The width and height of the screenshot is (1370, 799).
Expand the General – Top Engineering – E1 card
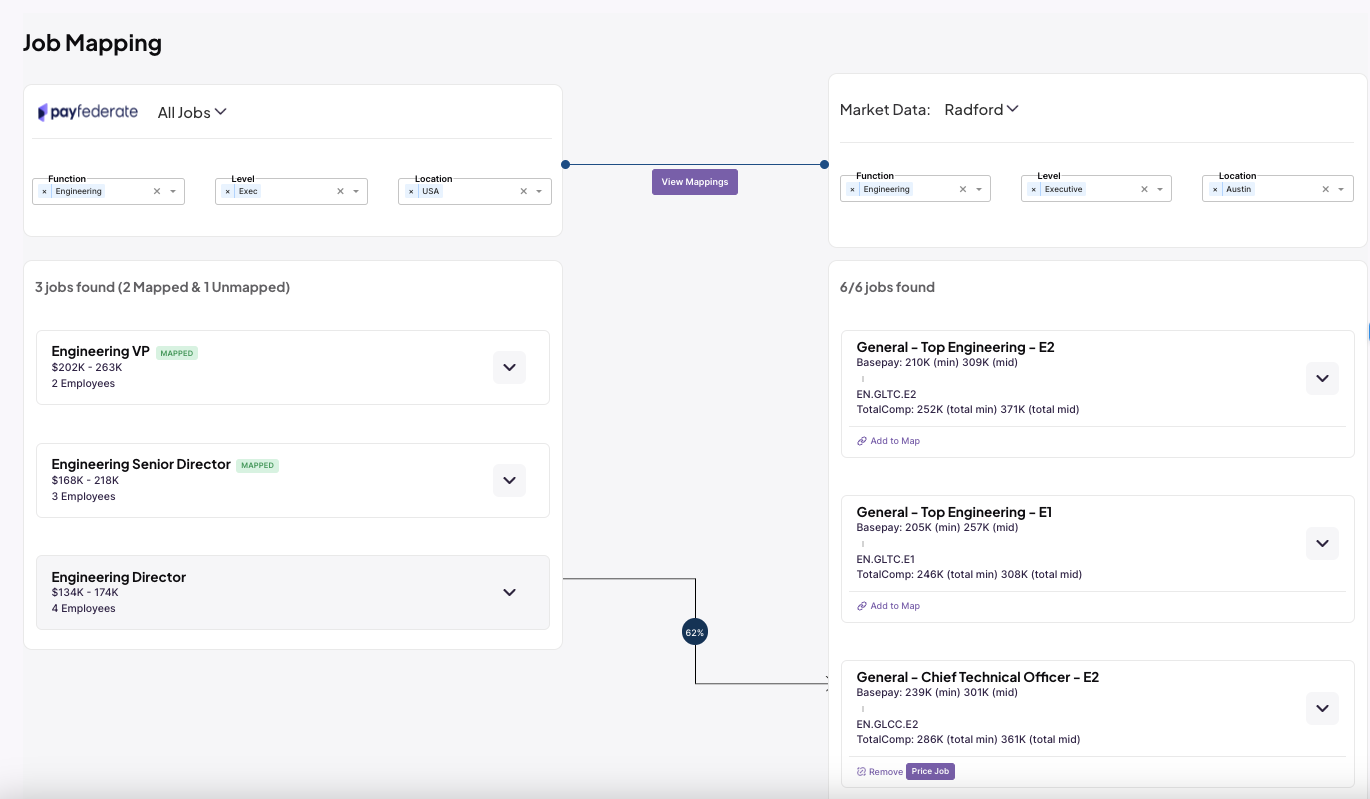tap(1322, 543)
